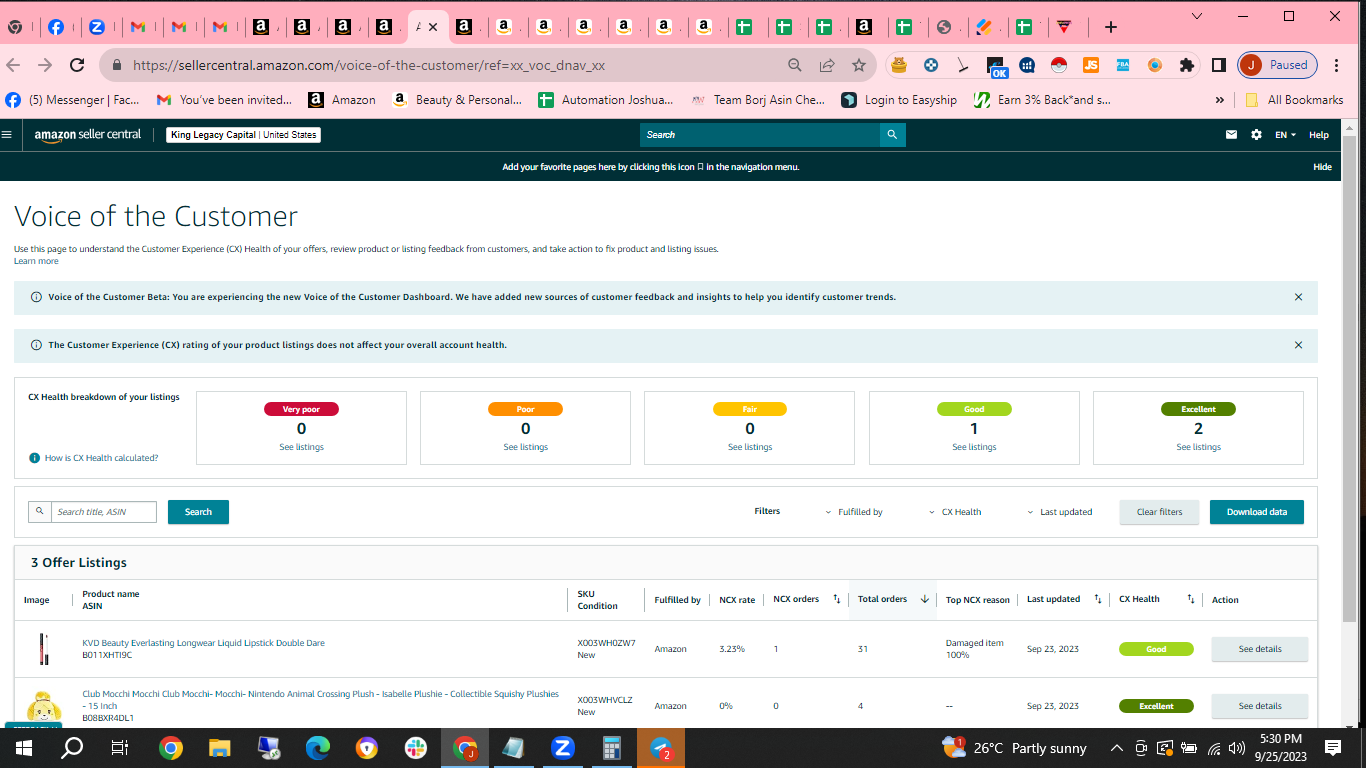This screenshot has width=1366, height=768.
Task: Close the CX rating account health notice
Action: pos(1298,345)
